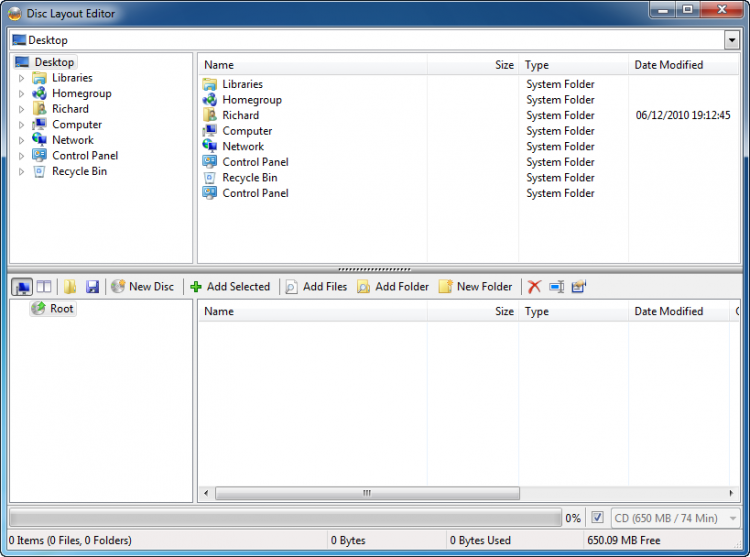Toggle the checkbox next to disc size

[x=597, y=518]
